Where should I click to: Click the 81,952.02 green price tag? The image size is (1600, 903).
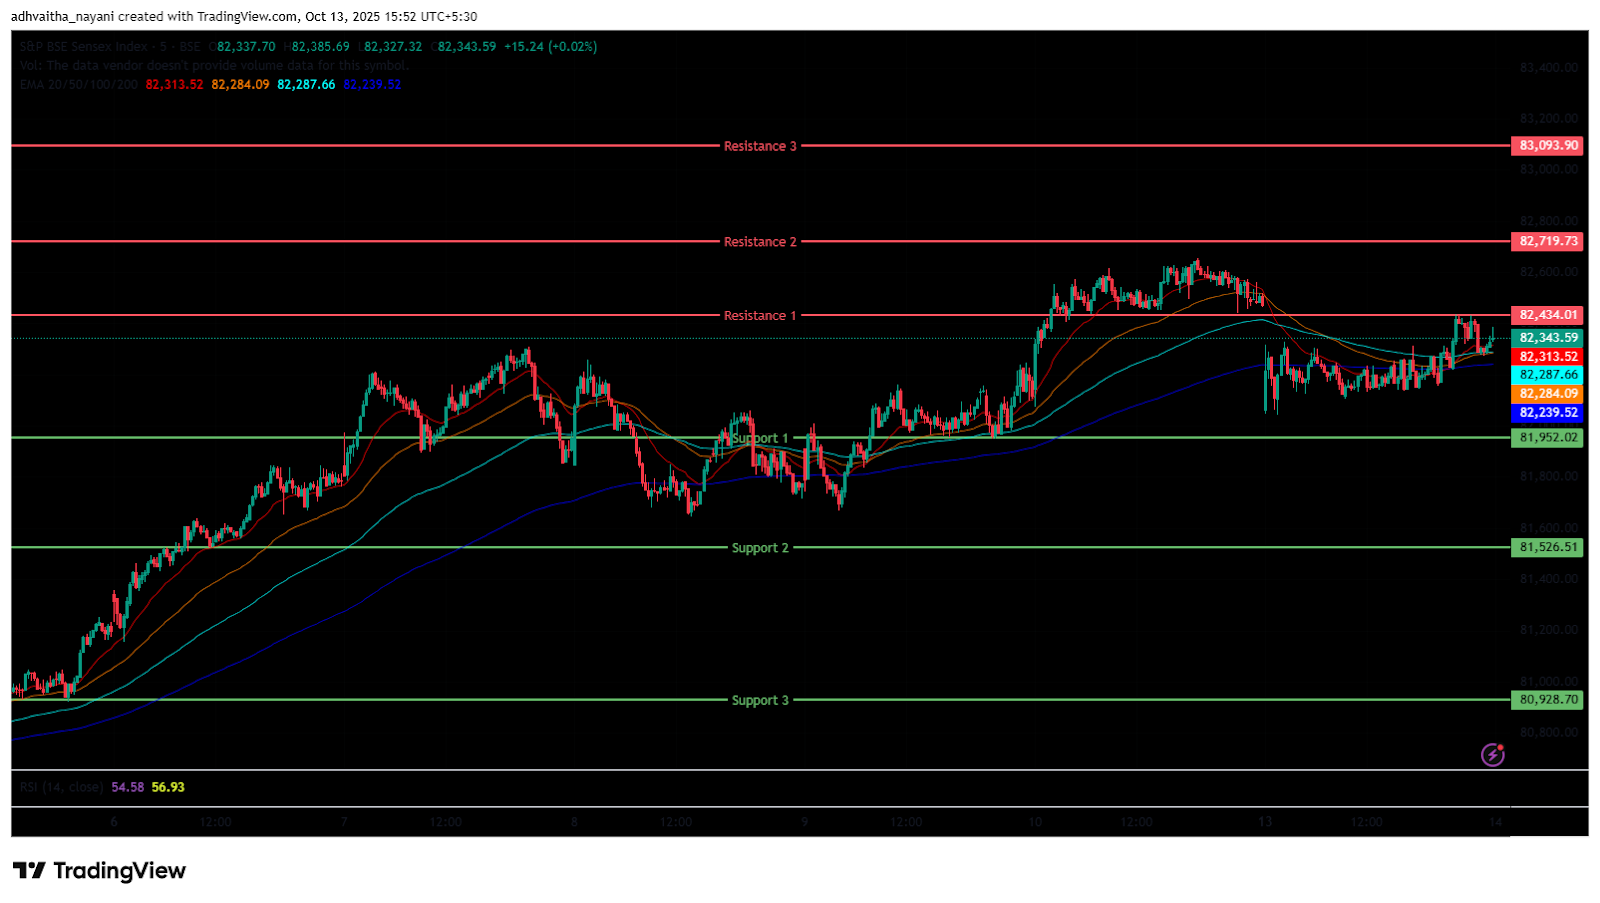(1548, 438)
